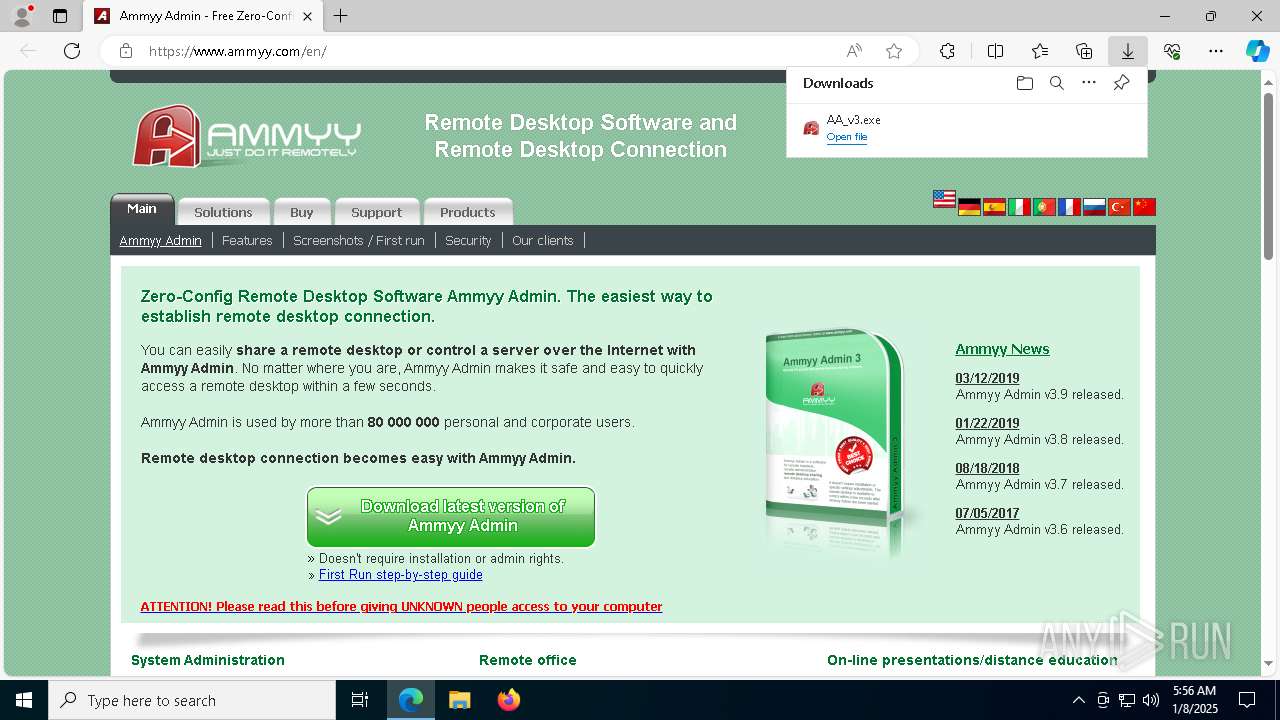The width and height of the screenshot is (1280, 720).
Task: Open the Features submenu link
Action: 247,240
